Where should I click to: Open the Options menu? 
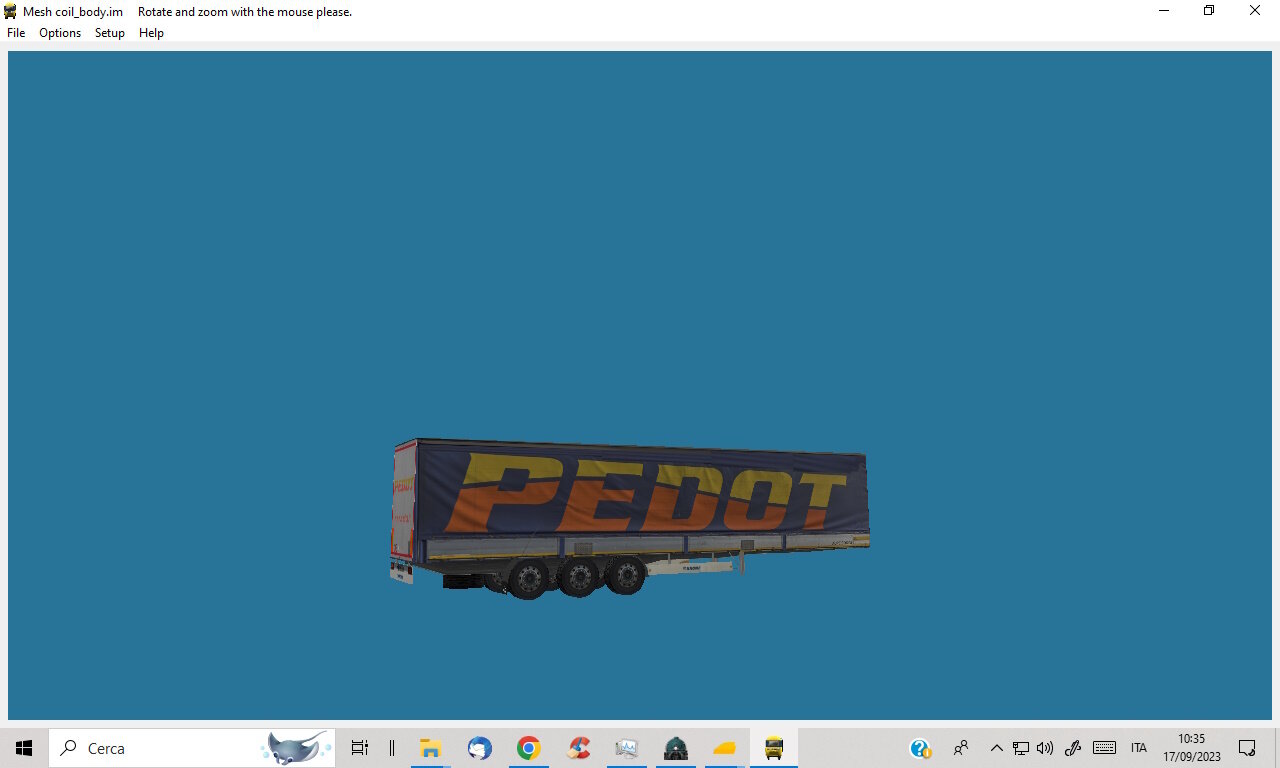coord(60,33)
